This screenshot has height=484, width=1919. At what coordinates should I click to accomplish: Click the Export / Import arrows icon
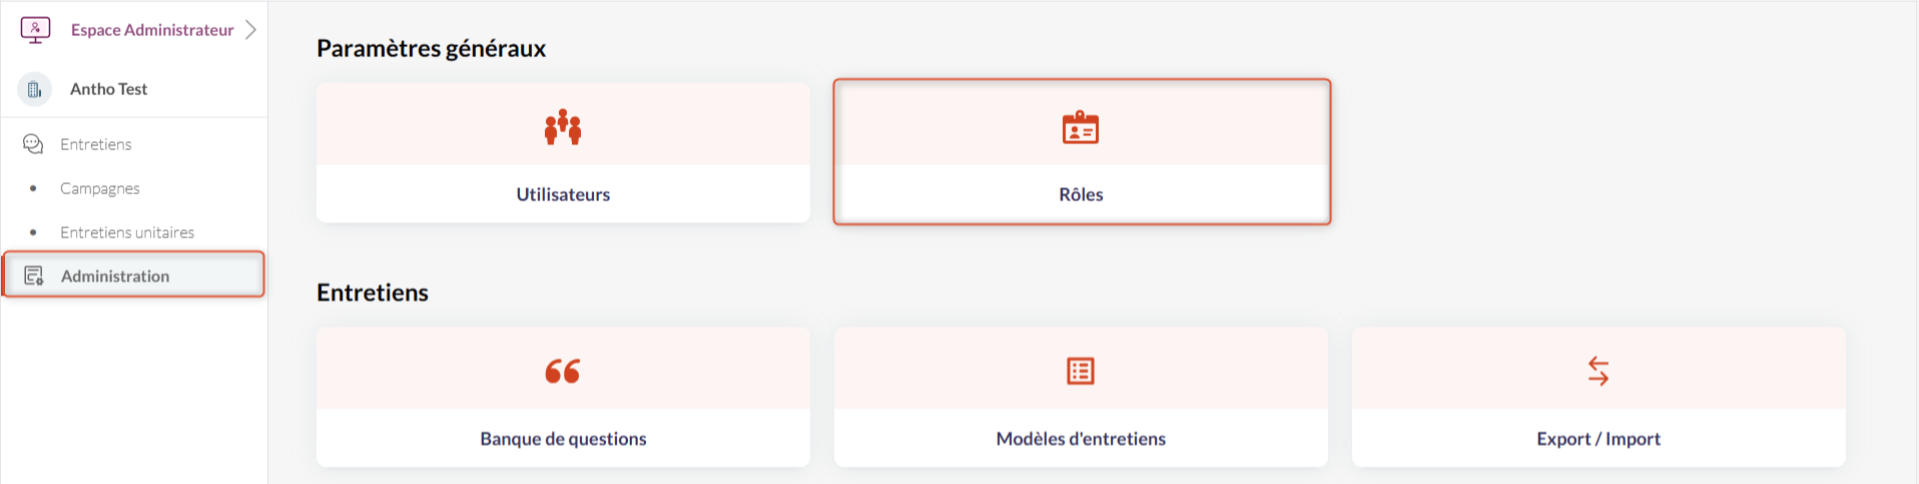[1598, 371]
